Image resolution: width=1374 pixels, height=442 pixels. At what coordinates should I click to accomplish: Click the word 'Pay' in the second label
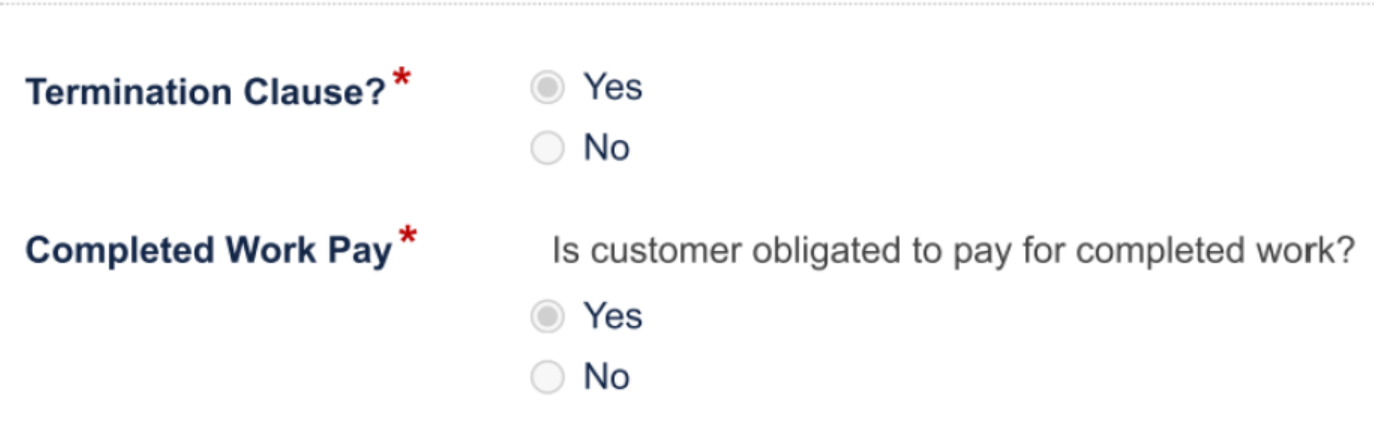359,251
